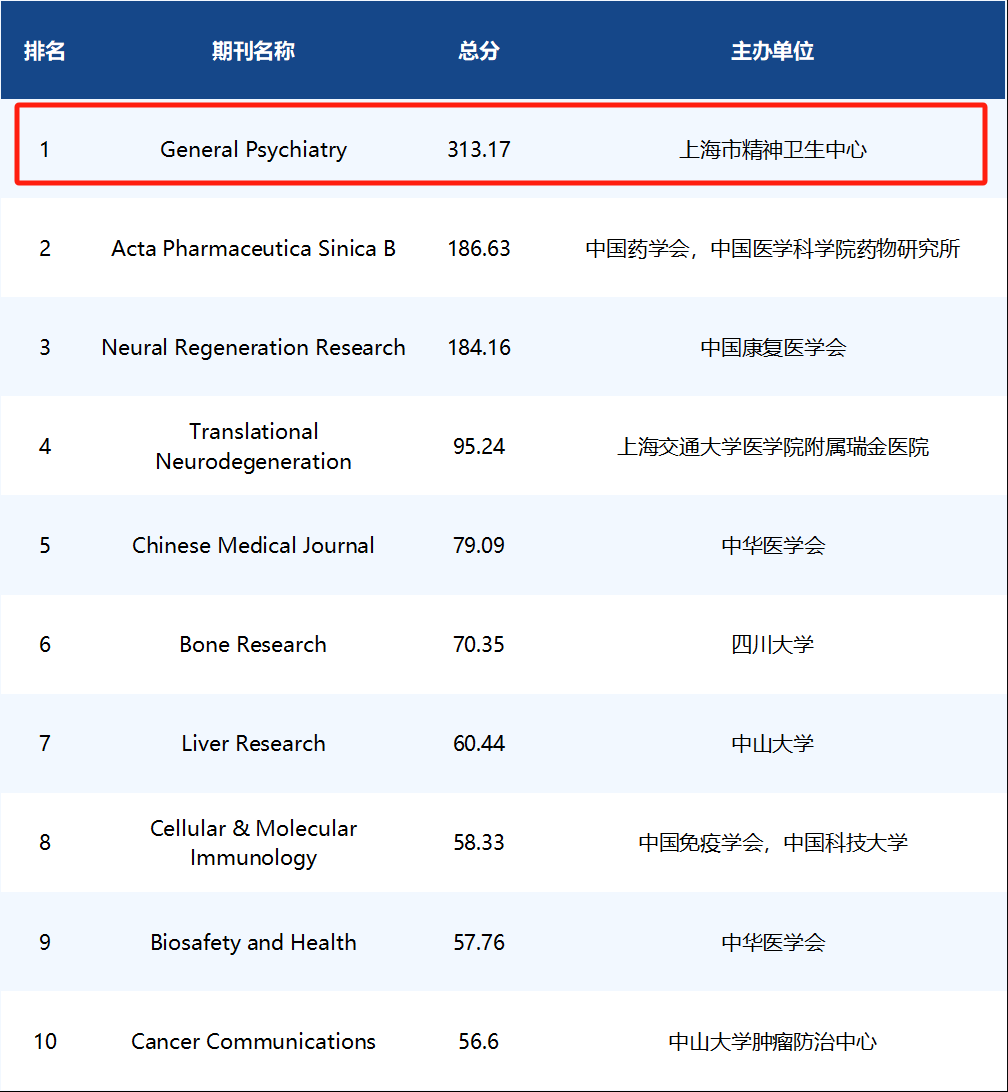Click rank number 1 in General Psychiatry row
The width and height of the screenshot is (1008, 1092).
45,150
